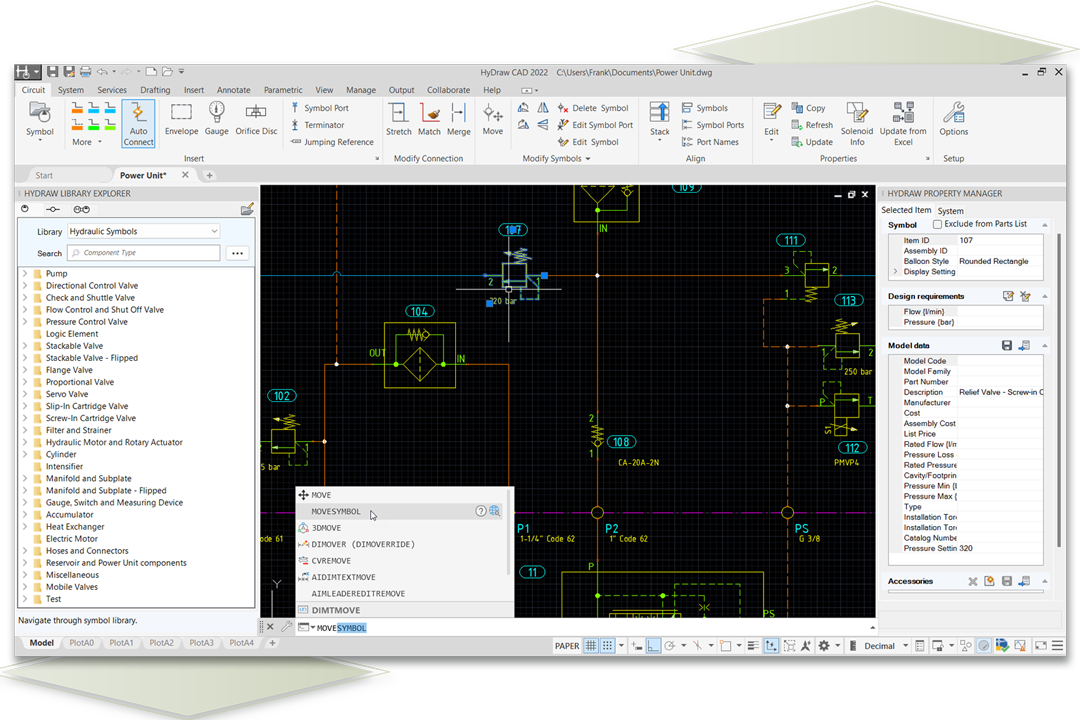Click the search browse ellipsis button
Image resolution: width=1080 pixels, height=720 pixels.
238,253
